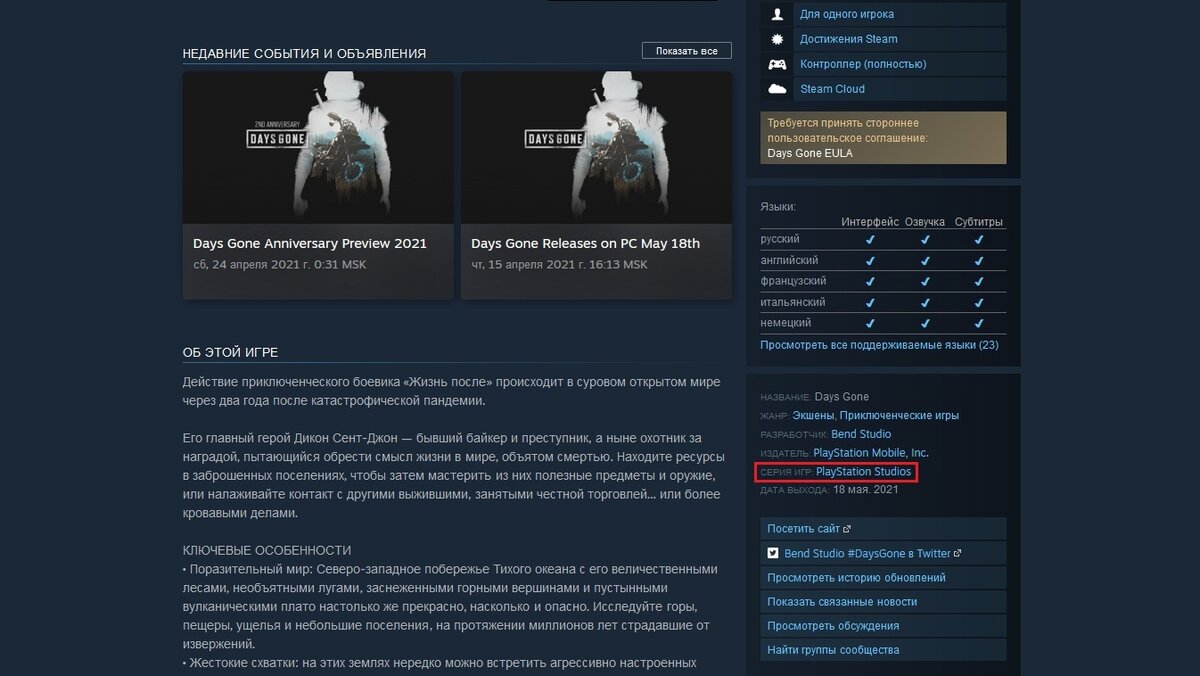Open Days Gone Releases on PC thumbnail
Viewport: 1200px width, 676px height.
click(x=596, y=147)
